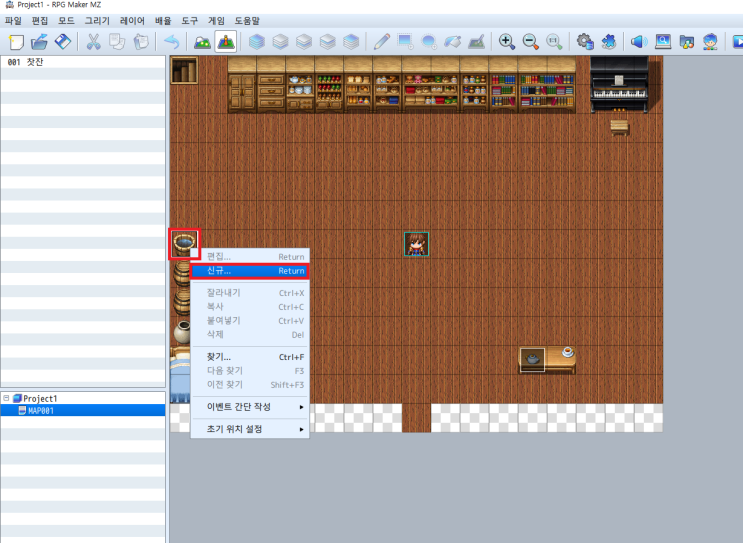Select the automatic layer icon

257,42
